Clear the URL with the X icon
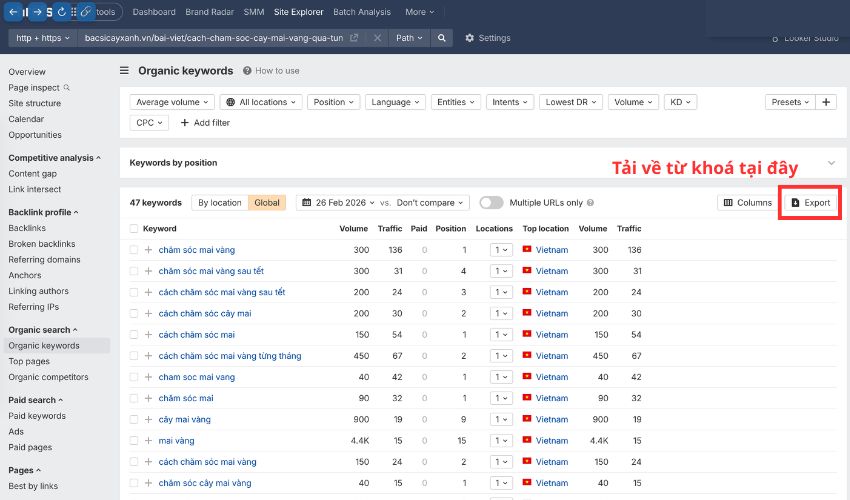 pyautogui.click(x=377, y=38)
